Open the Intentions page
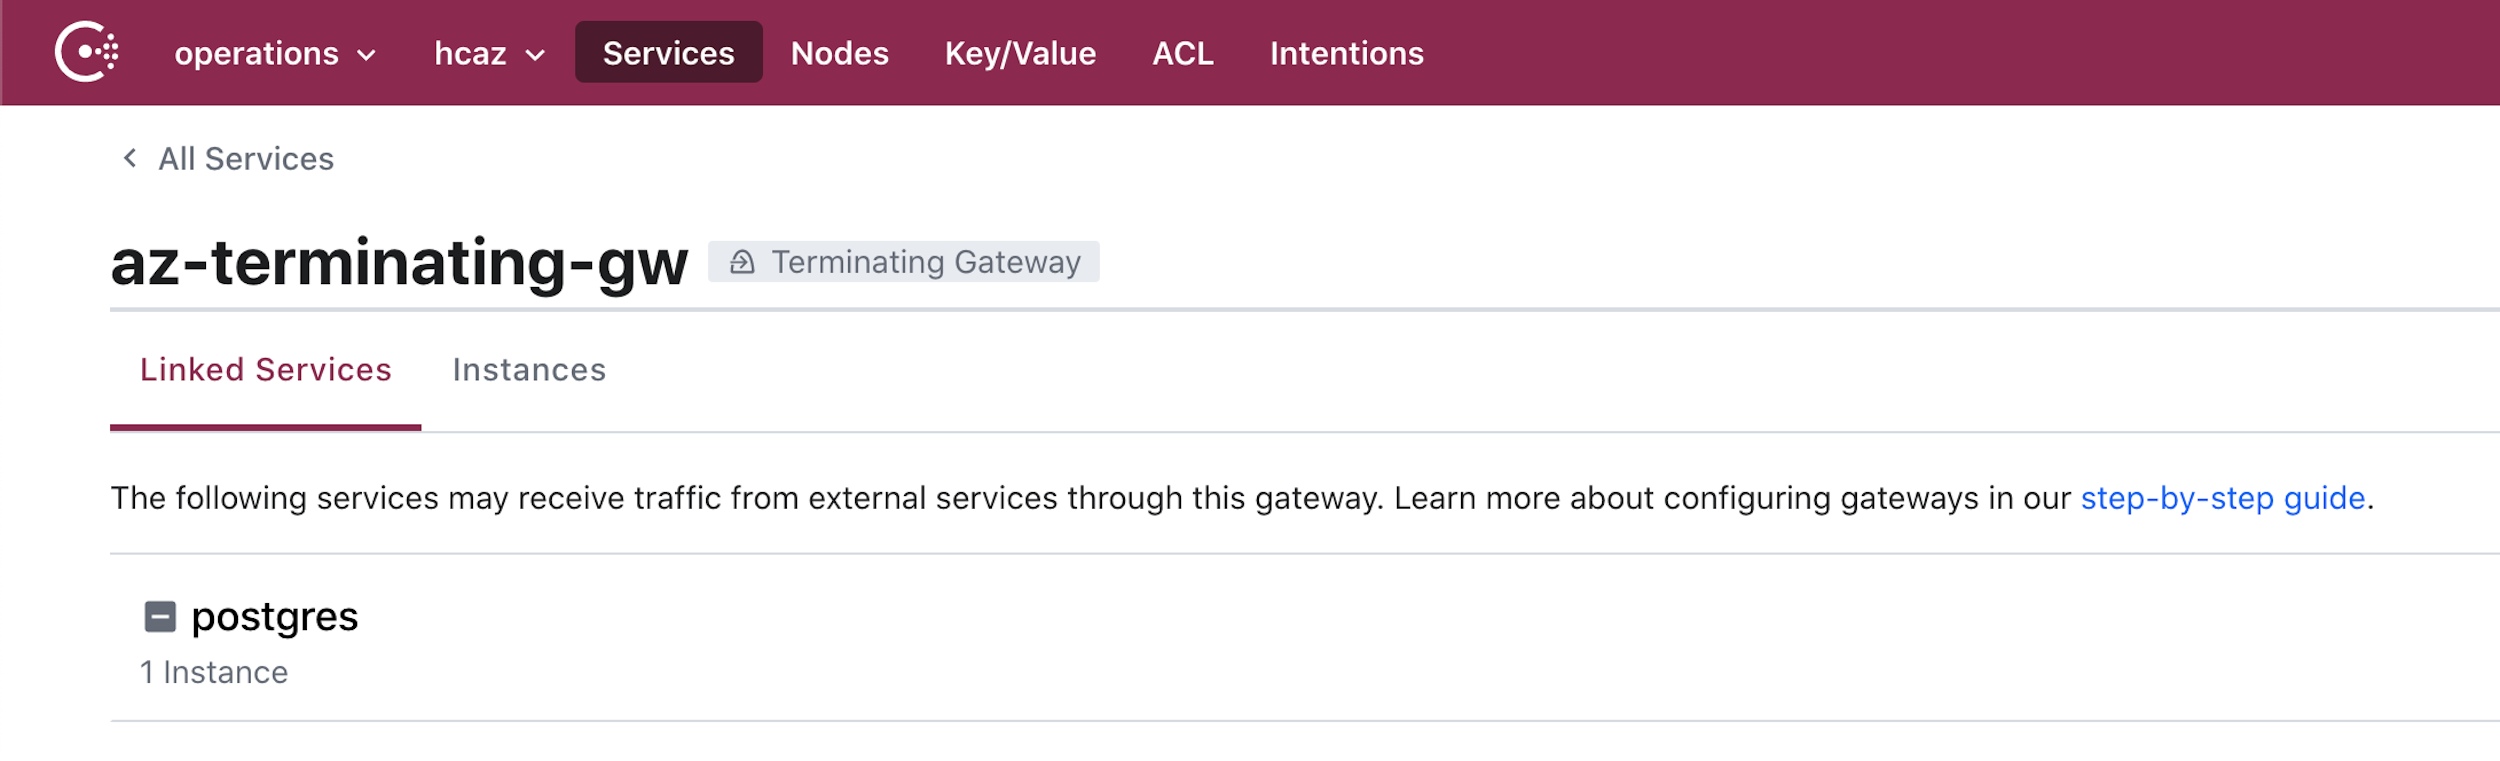 click(x=1346, y=53)
